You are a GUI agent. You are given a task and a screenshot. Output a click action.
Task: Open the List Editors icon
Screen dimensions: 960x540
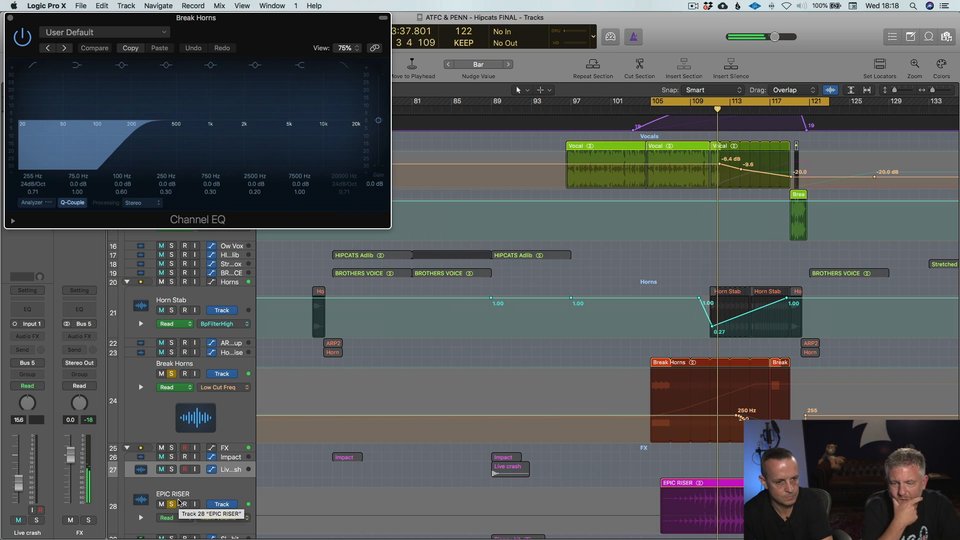click(892, 37)
